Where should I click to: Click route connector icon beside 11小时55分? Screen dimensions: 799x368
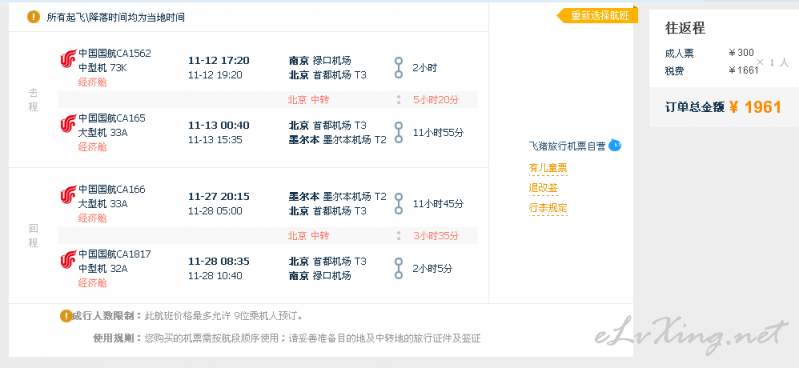coord(399,133)
